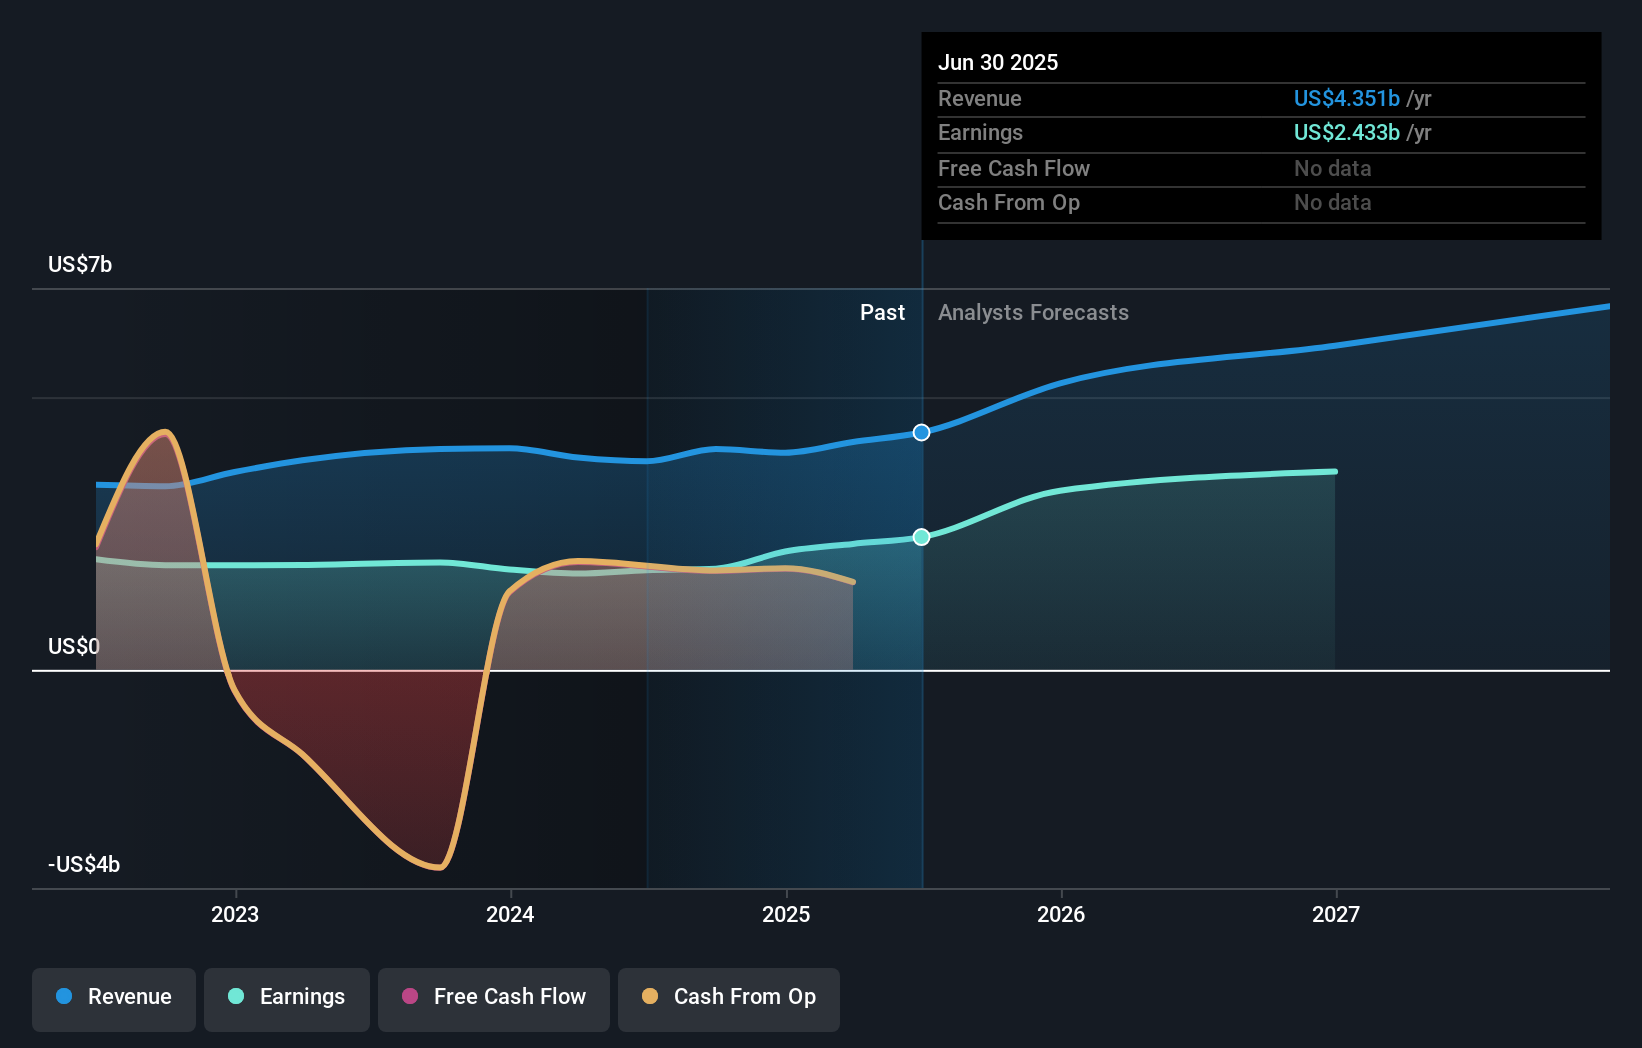Image resolution: width=1642 pixels, height=1048 pixels.
Task: Click the orange Cash From Op color swatch
Action: [651, 997]
